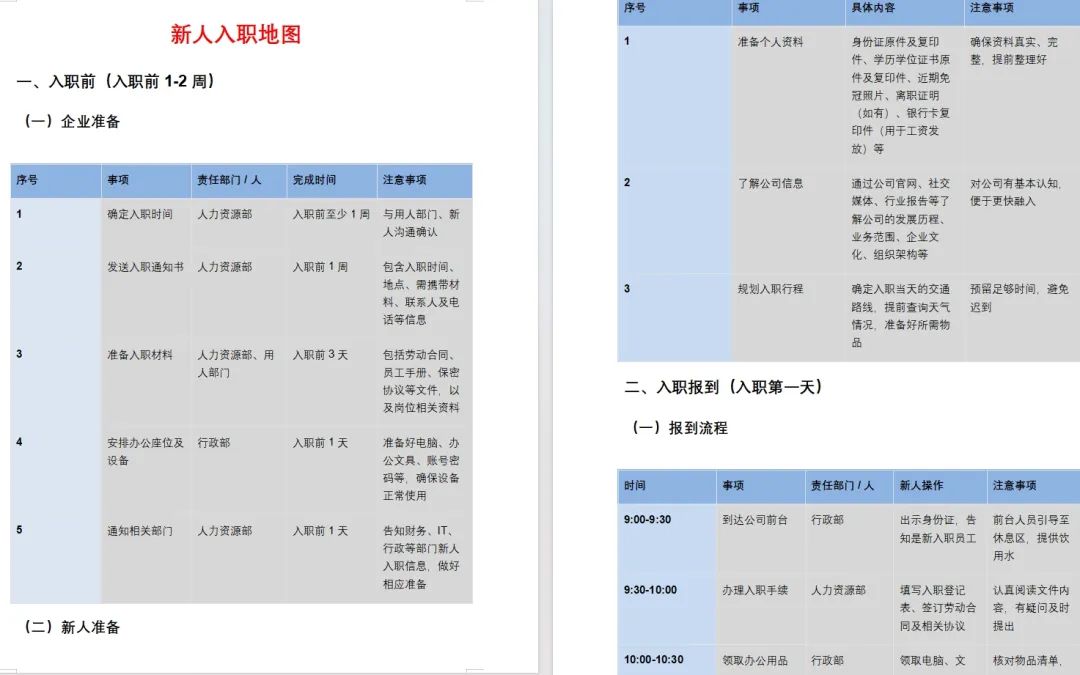This screenshot has width=1080, height=675.
Task: Select the cell 人力资源部、用人部门
Action: tap(236, 364)
